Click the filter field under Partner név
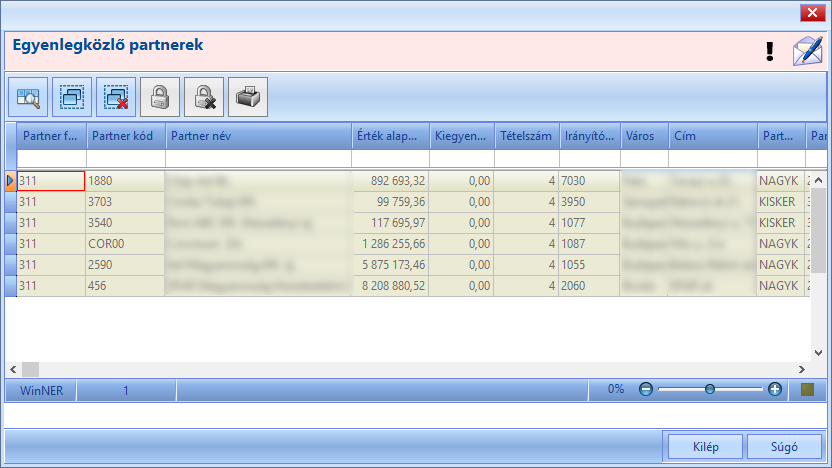This screenshot has height=468, width=832. [x=258, y=159]
